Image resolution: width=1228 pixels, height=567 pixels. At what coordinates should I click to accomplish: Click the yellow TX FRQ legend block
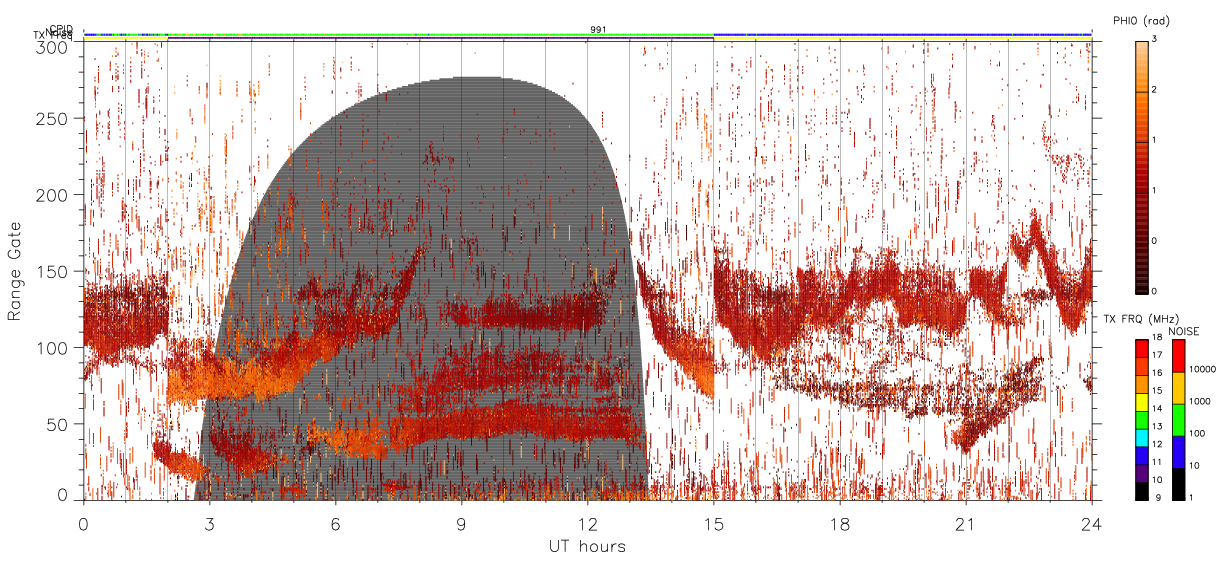[x=1141, y=402]
